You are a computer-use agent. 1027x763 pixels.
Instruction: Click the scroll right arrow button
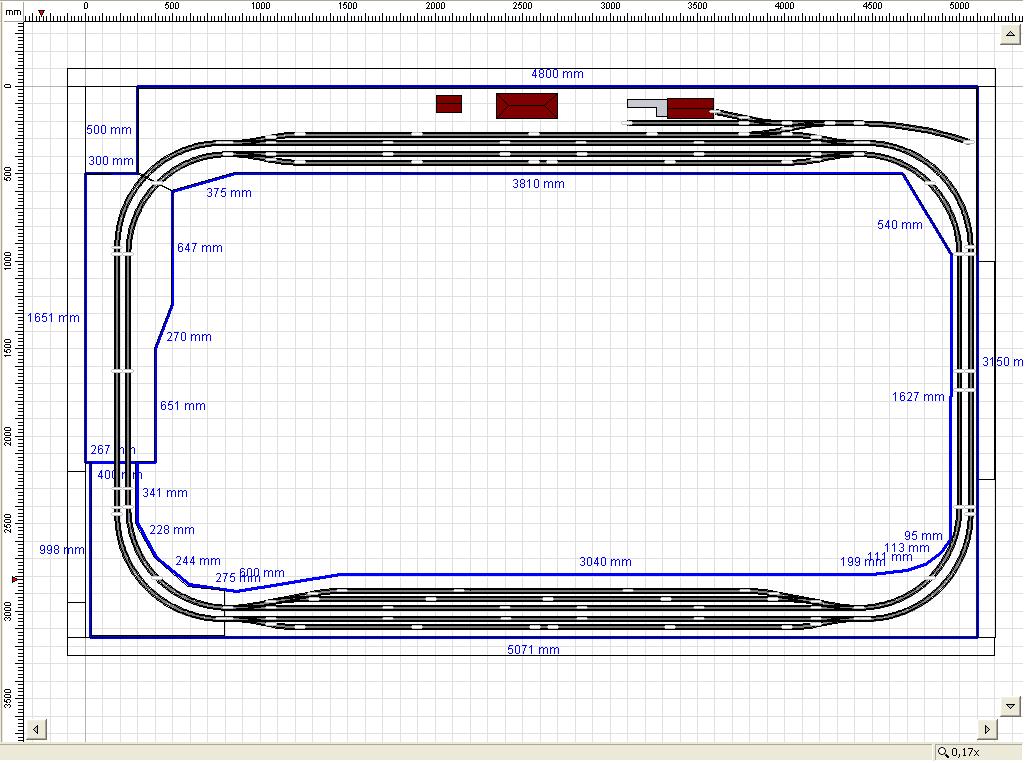[987, 730]
